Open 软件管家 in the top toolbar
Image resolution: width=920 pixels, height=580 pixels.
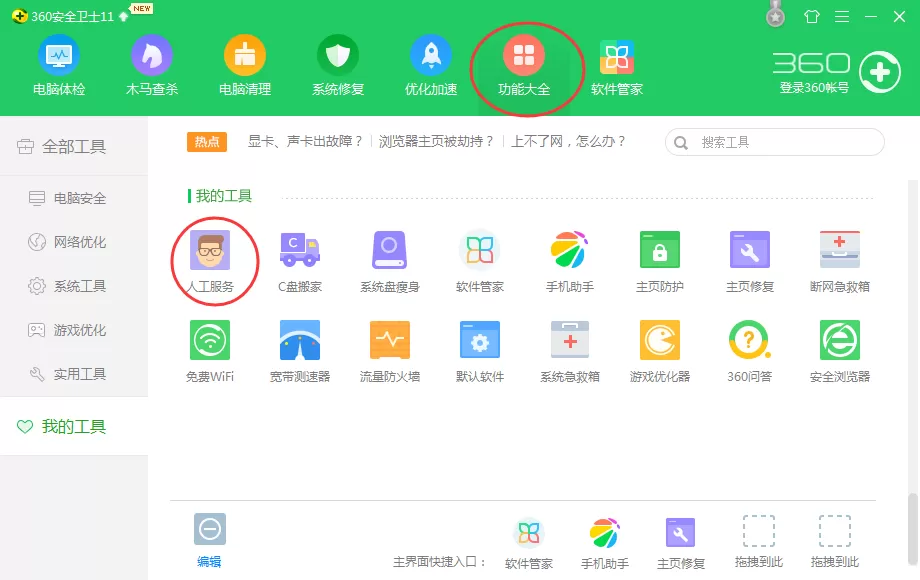pyautogui.click(x=617, y=66)
